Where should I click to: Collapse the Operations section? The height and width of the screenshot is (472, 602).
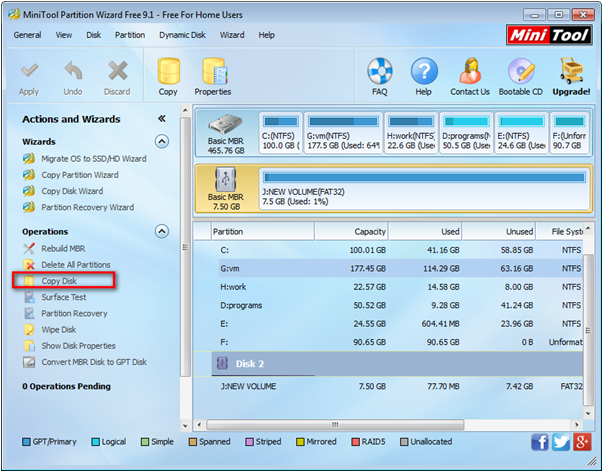click(x=162, y=231)
